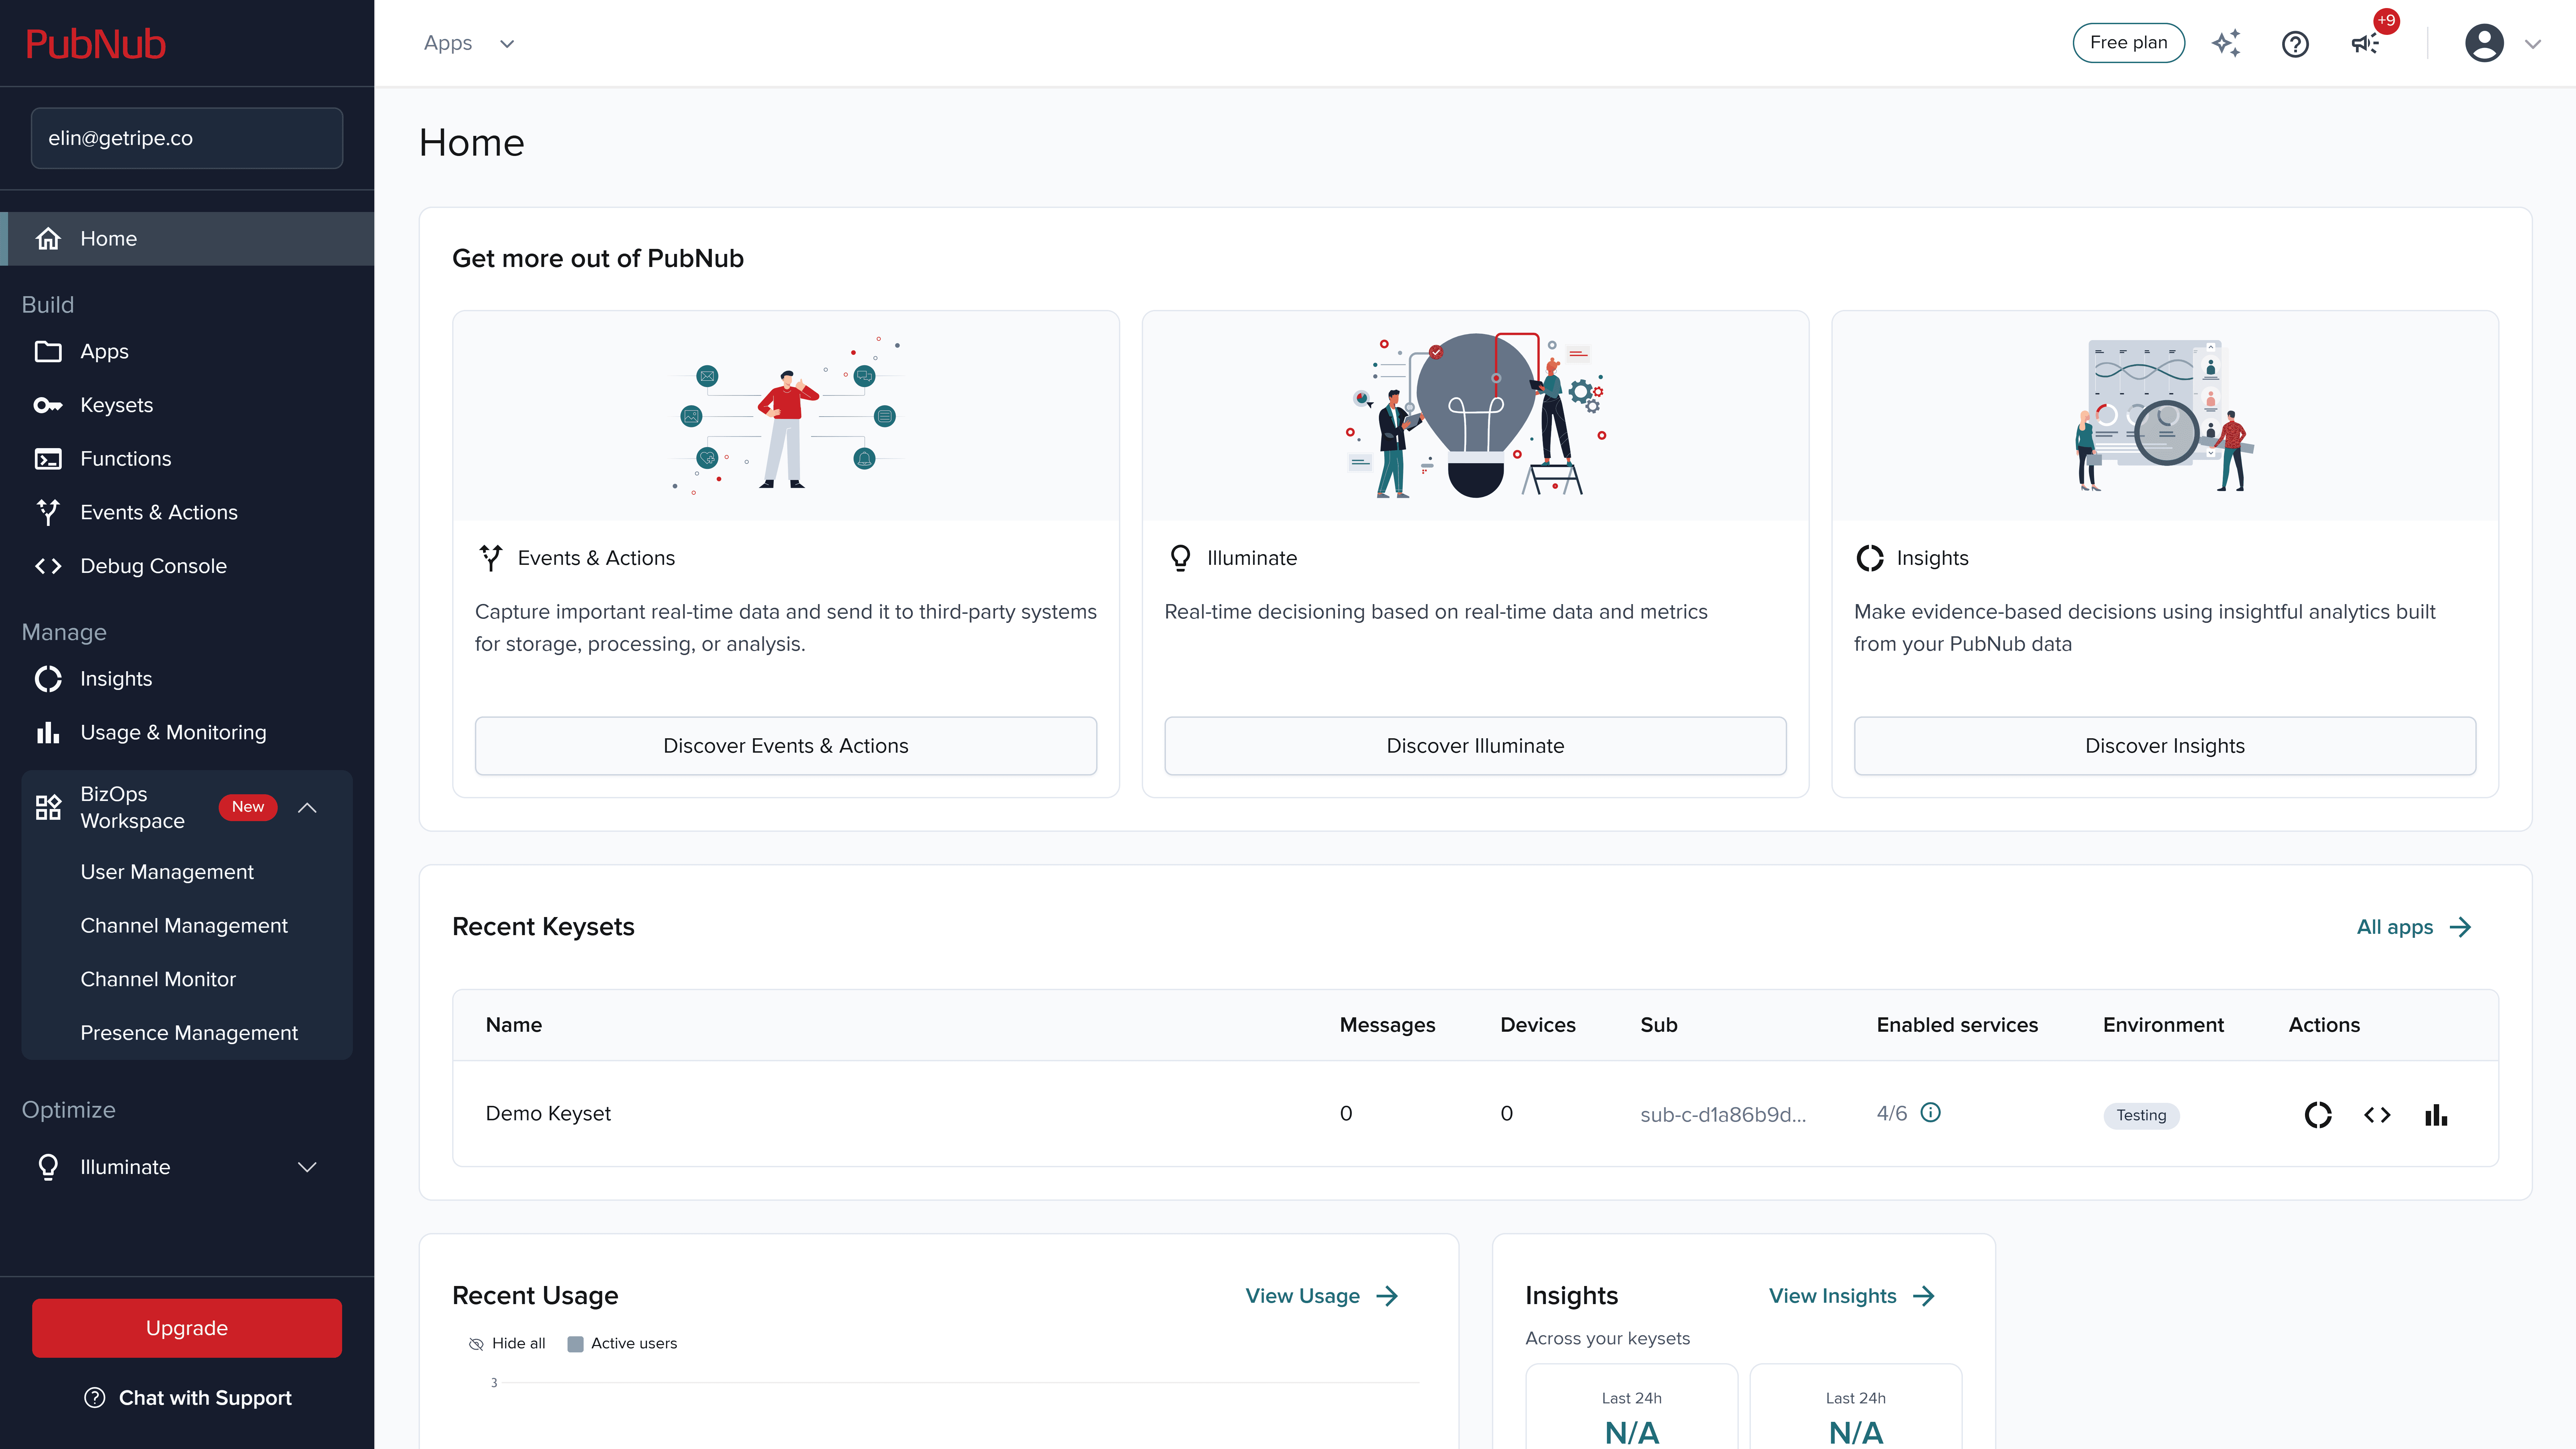Click the Functions terminal icon
The height and width of the screenshot is (1449, 2576).
point(48,459)
